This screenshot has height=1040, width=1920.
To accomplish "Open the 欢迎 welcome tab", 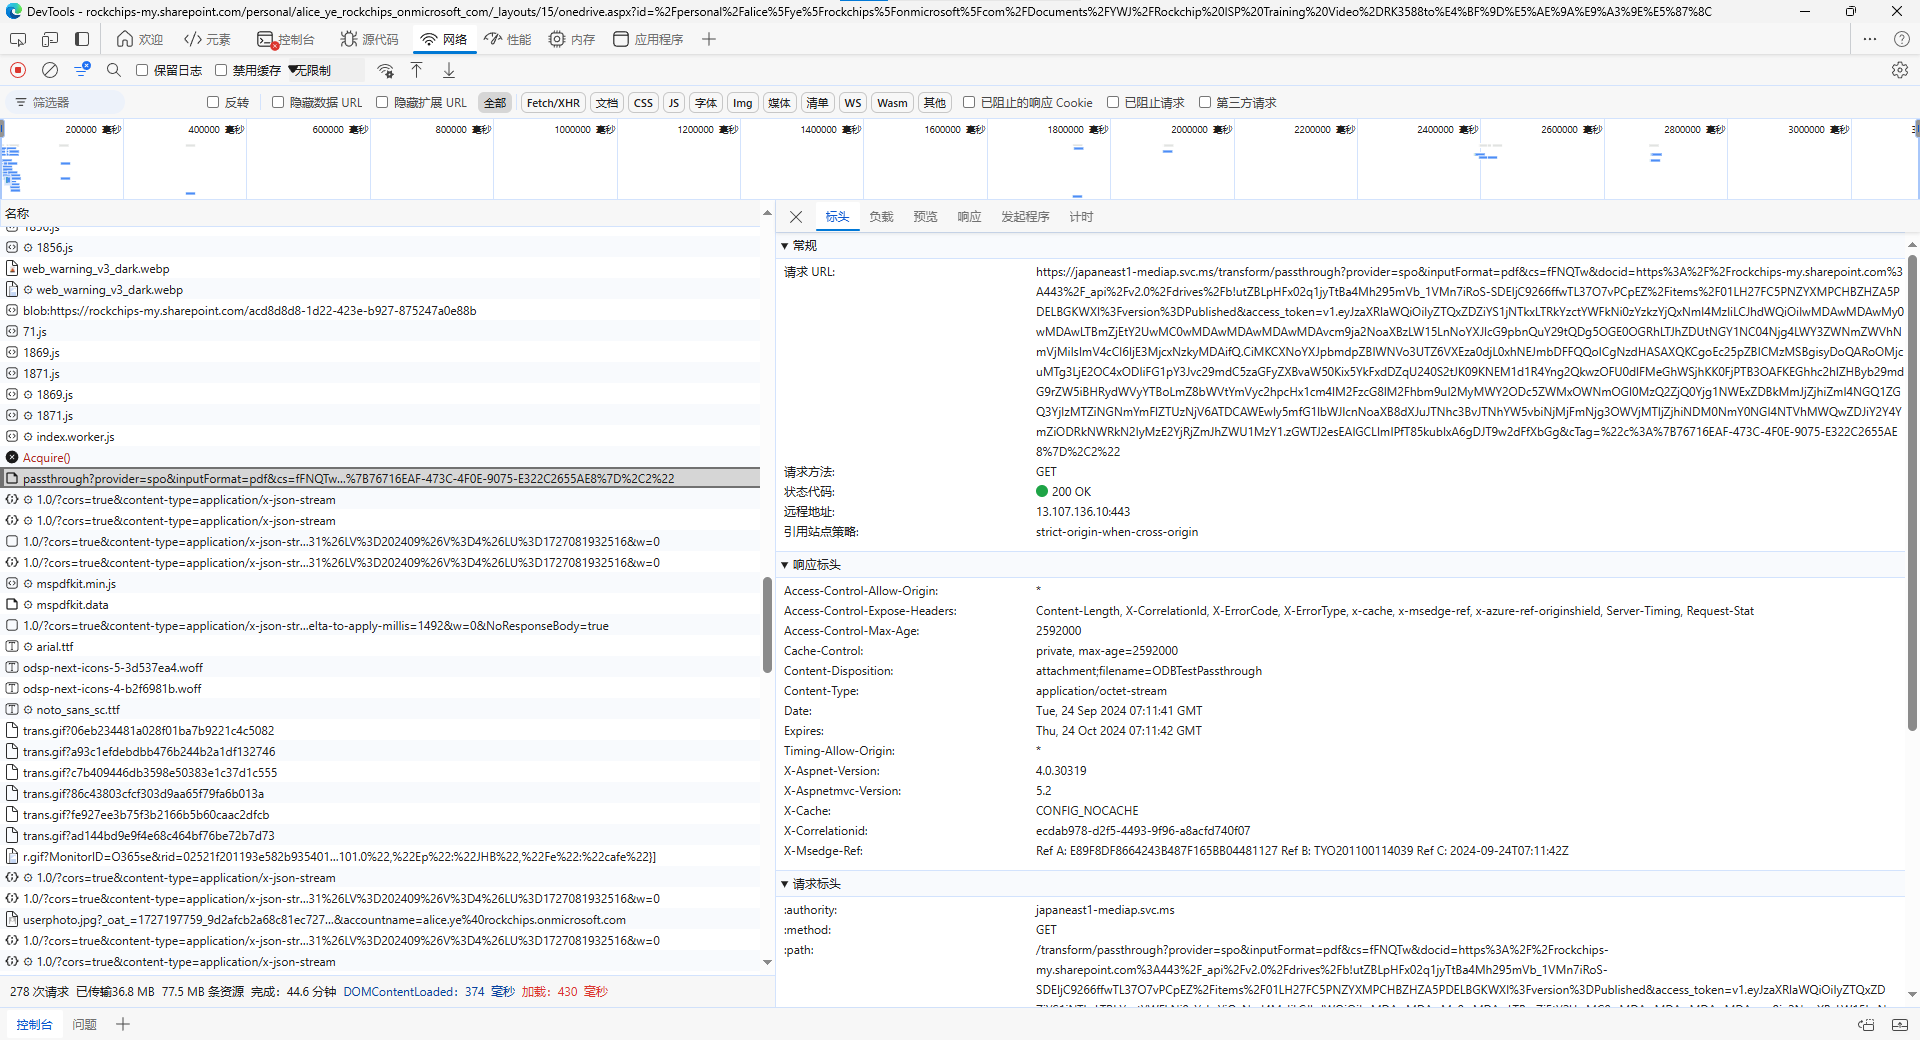I will point(140,39).
